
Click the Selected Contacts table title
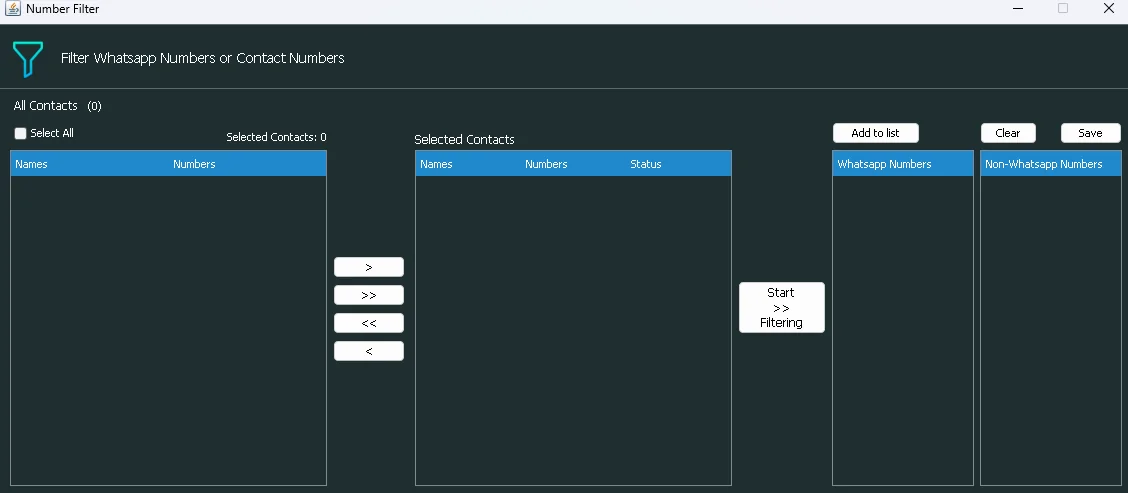tap(464, 140)
